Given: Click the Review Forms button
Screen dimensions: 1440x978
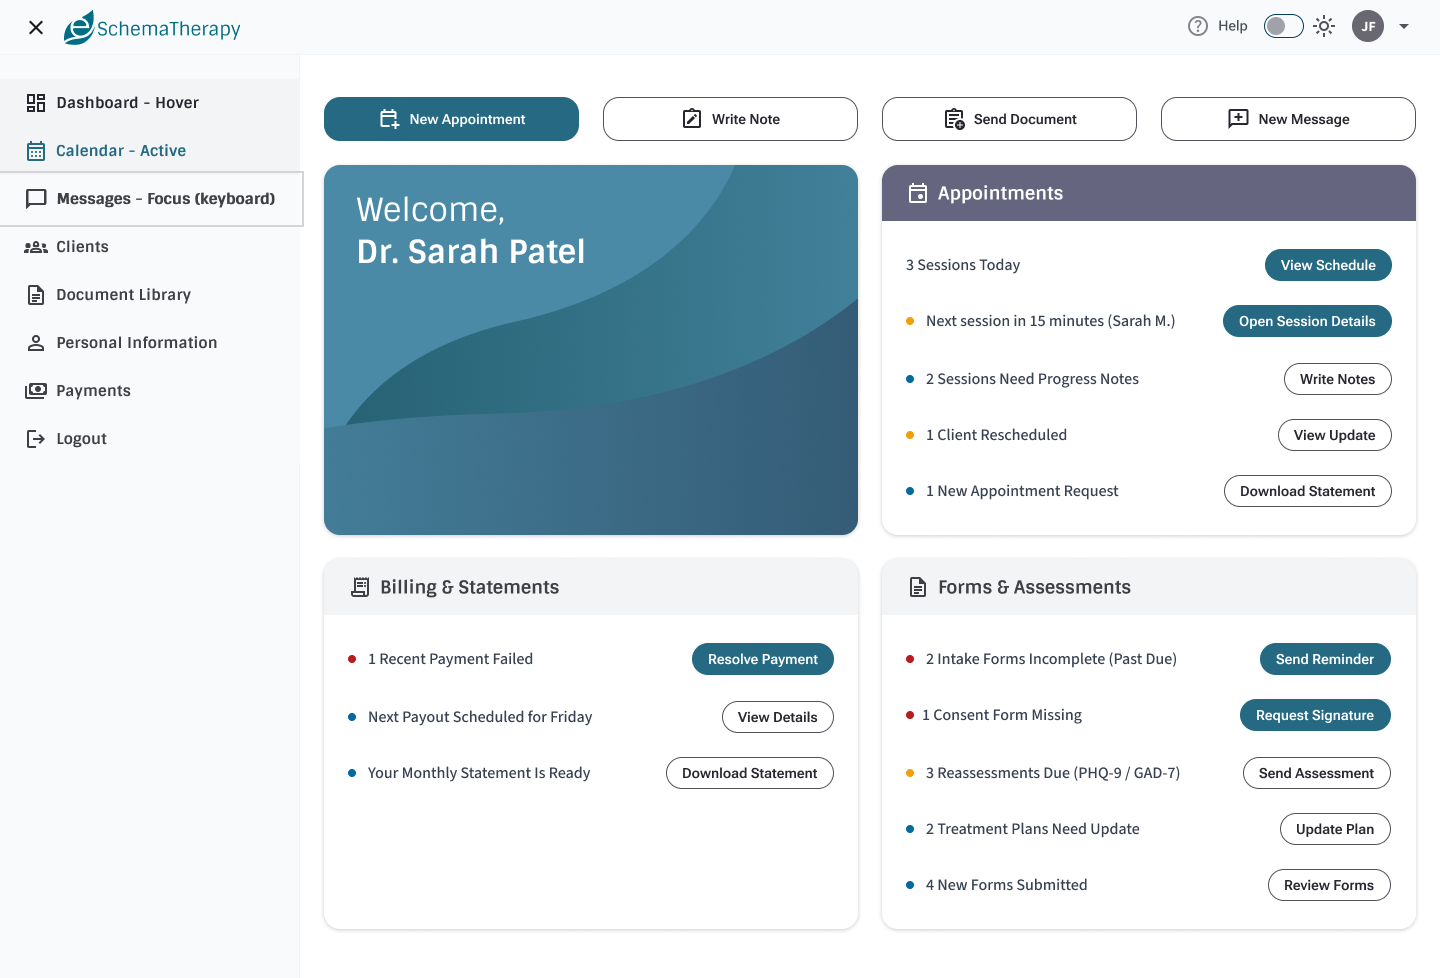Looking at the screenshot, I should click(x=1329, y=885).
